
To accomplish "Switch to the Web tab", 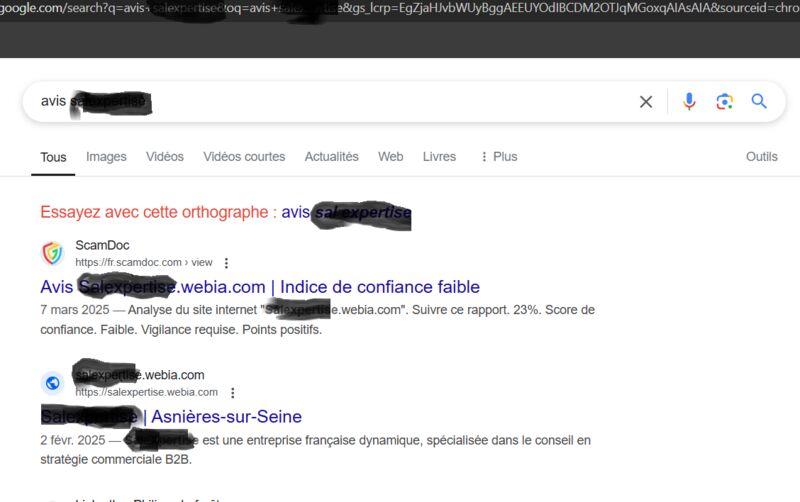I will (x=390, y=157).
